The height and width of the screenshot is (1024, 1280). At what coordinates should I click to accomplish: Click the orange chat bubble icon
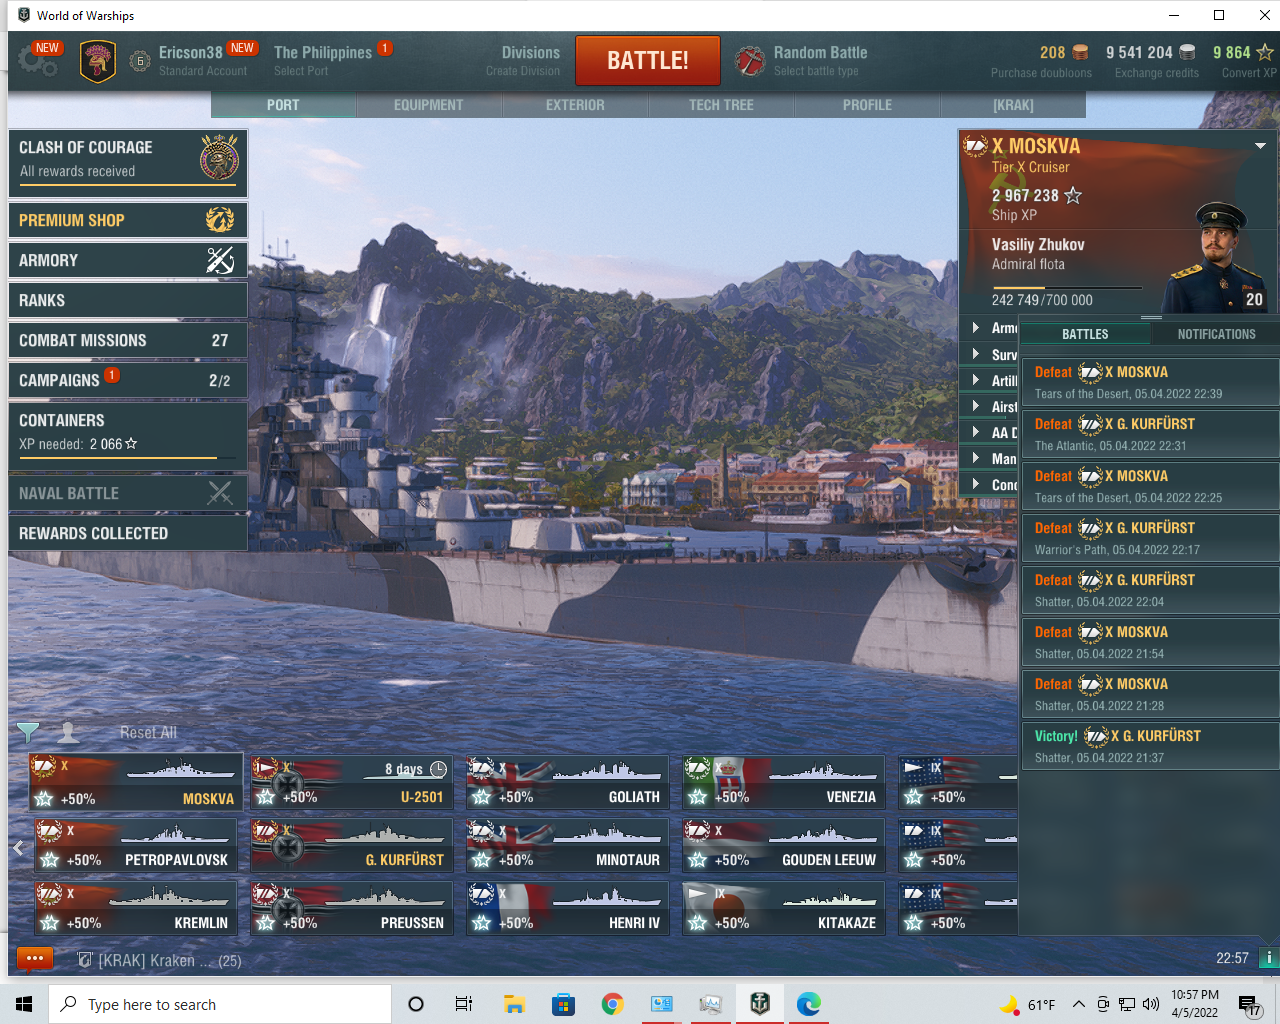pyautogui.click(x=34, y=959)
